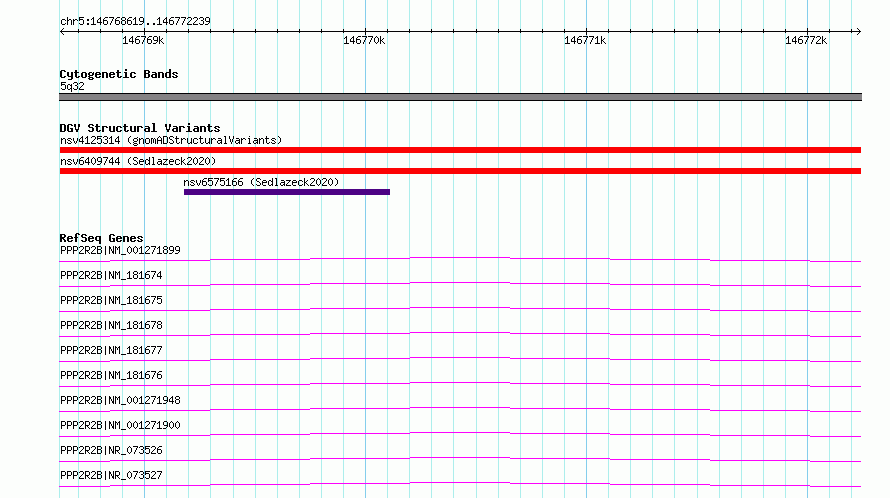Open transcript PPP2R2B|NM_181677

(111, 350)
